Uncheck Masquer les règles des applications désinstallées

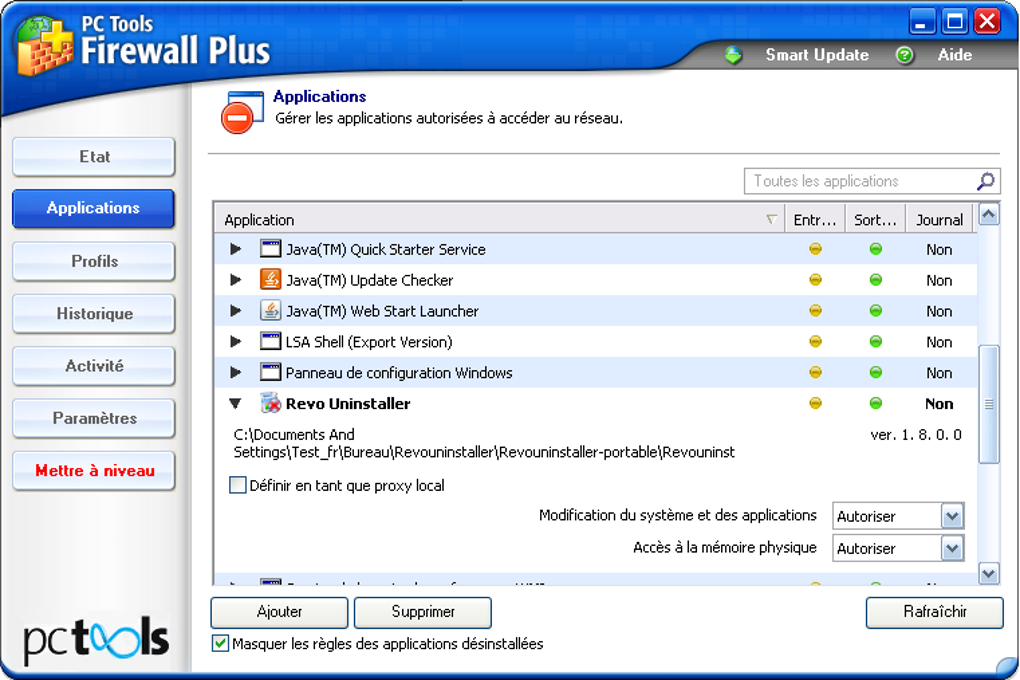point(221,644)
